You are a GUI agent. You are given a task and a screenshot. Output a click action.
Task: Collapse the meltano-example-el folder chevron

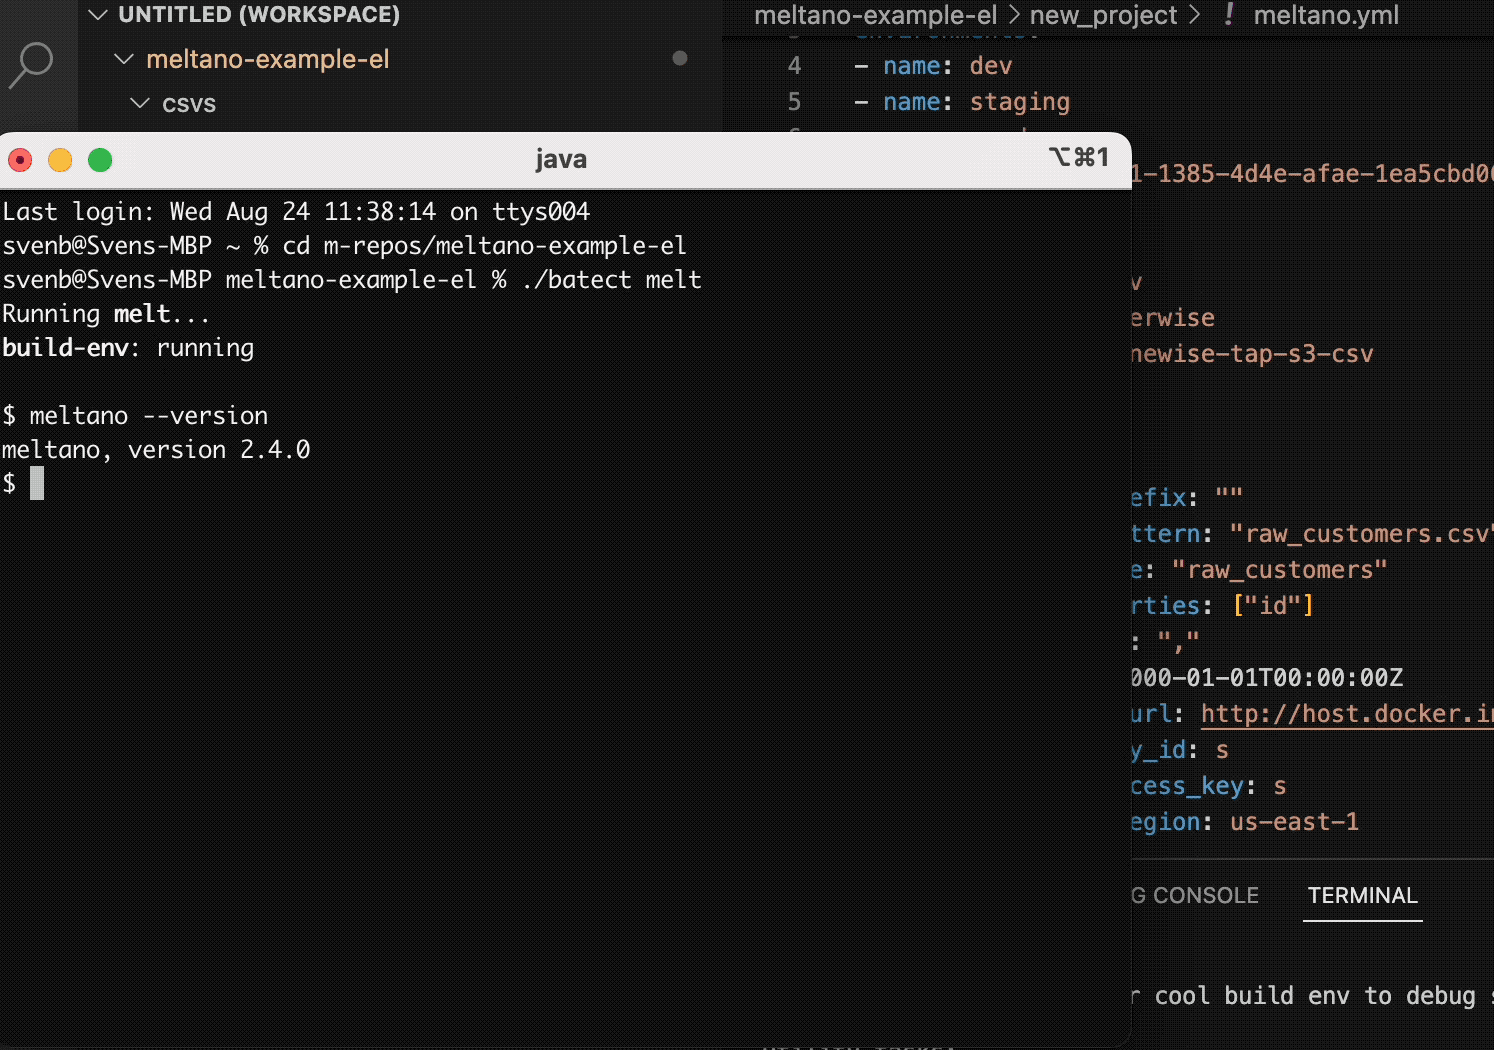pyautogui.click(x=124, y=59)
